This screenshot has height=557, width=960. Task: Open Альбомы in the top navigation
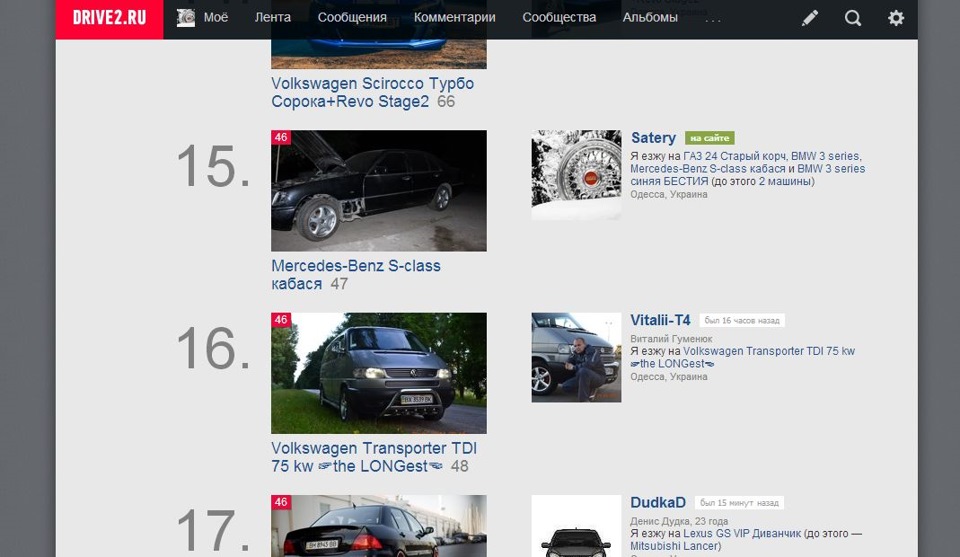650,18
